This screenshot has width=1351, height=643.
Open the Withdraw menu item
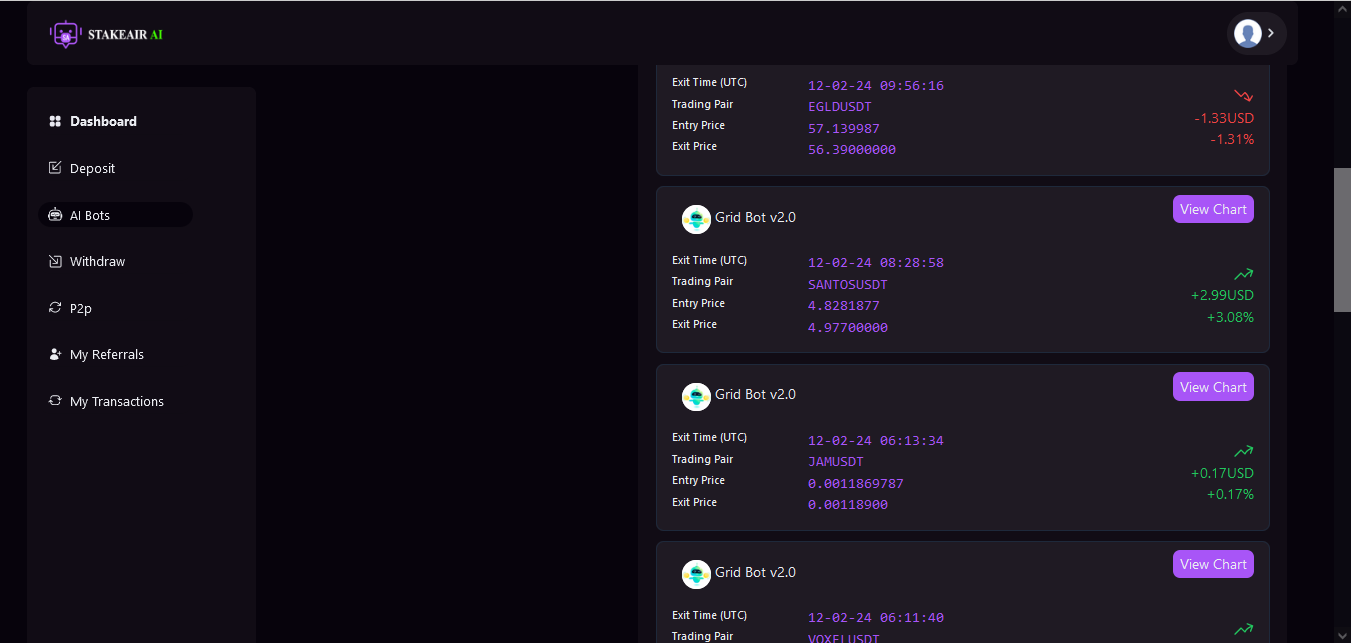pyautogui.click(x=97, y=261)
